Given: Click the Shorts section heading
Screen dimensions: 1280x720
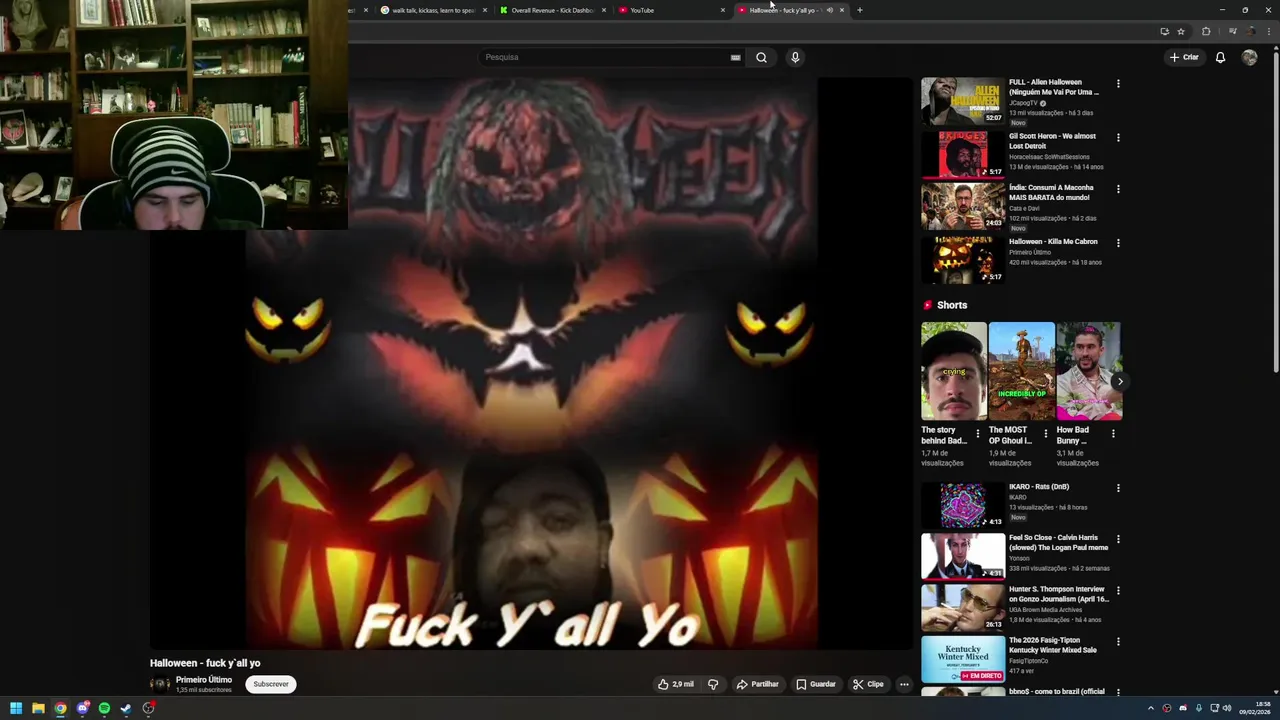Looking at the screenshot, I should 952,305.
